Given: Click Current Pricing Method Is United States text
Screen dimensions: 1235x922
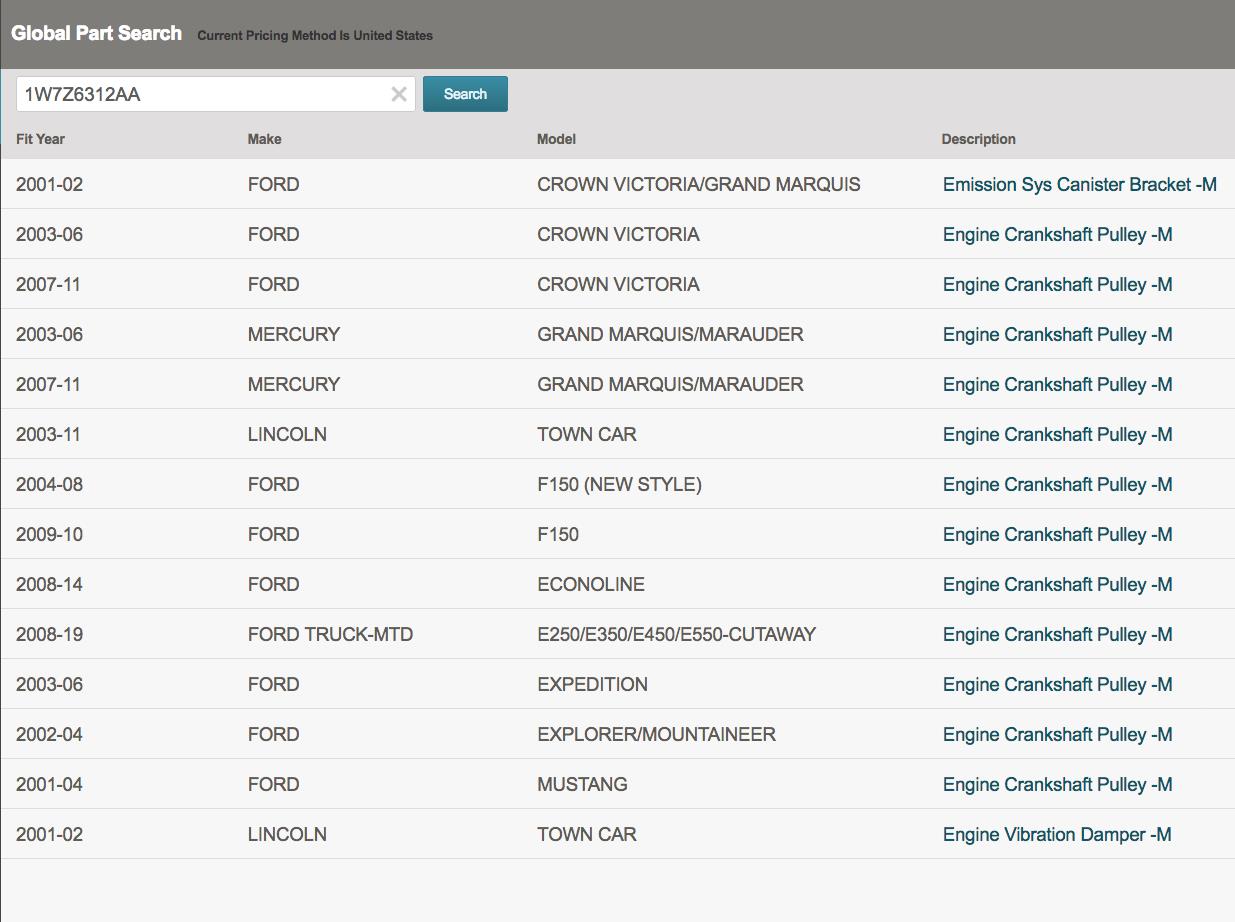Looking at the screenshot, I should [315, 35].
